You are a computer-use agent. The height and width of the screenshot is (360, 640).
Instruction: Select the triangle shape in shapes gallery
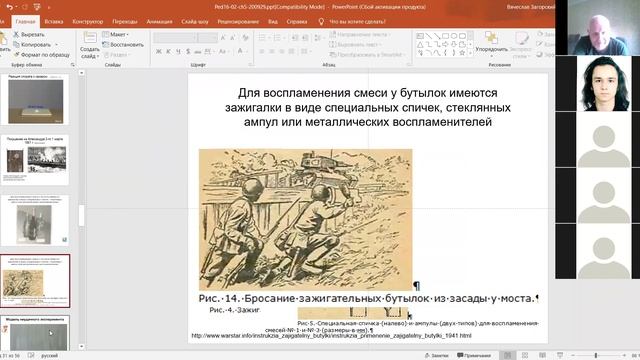(x=420, y=44)
